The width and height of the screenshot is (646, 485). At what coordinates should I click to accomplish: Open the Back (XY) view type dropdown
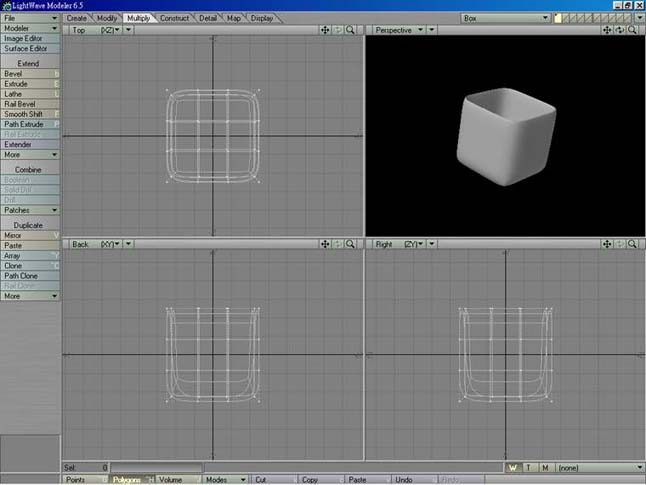94,244
